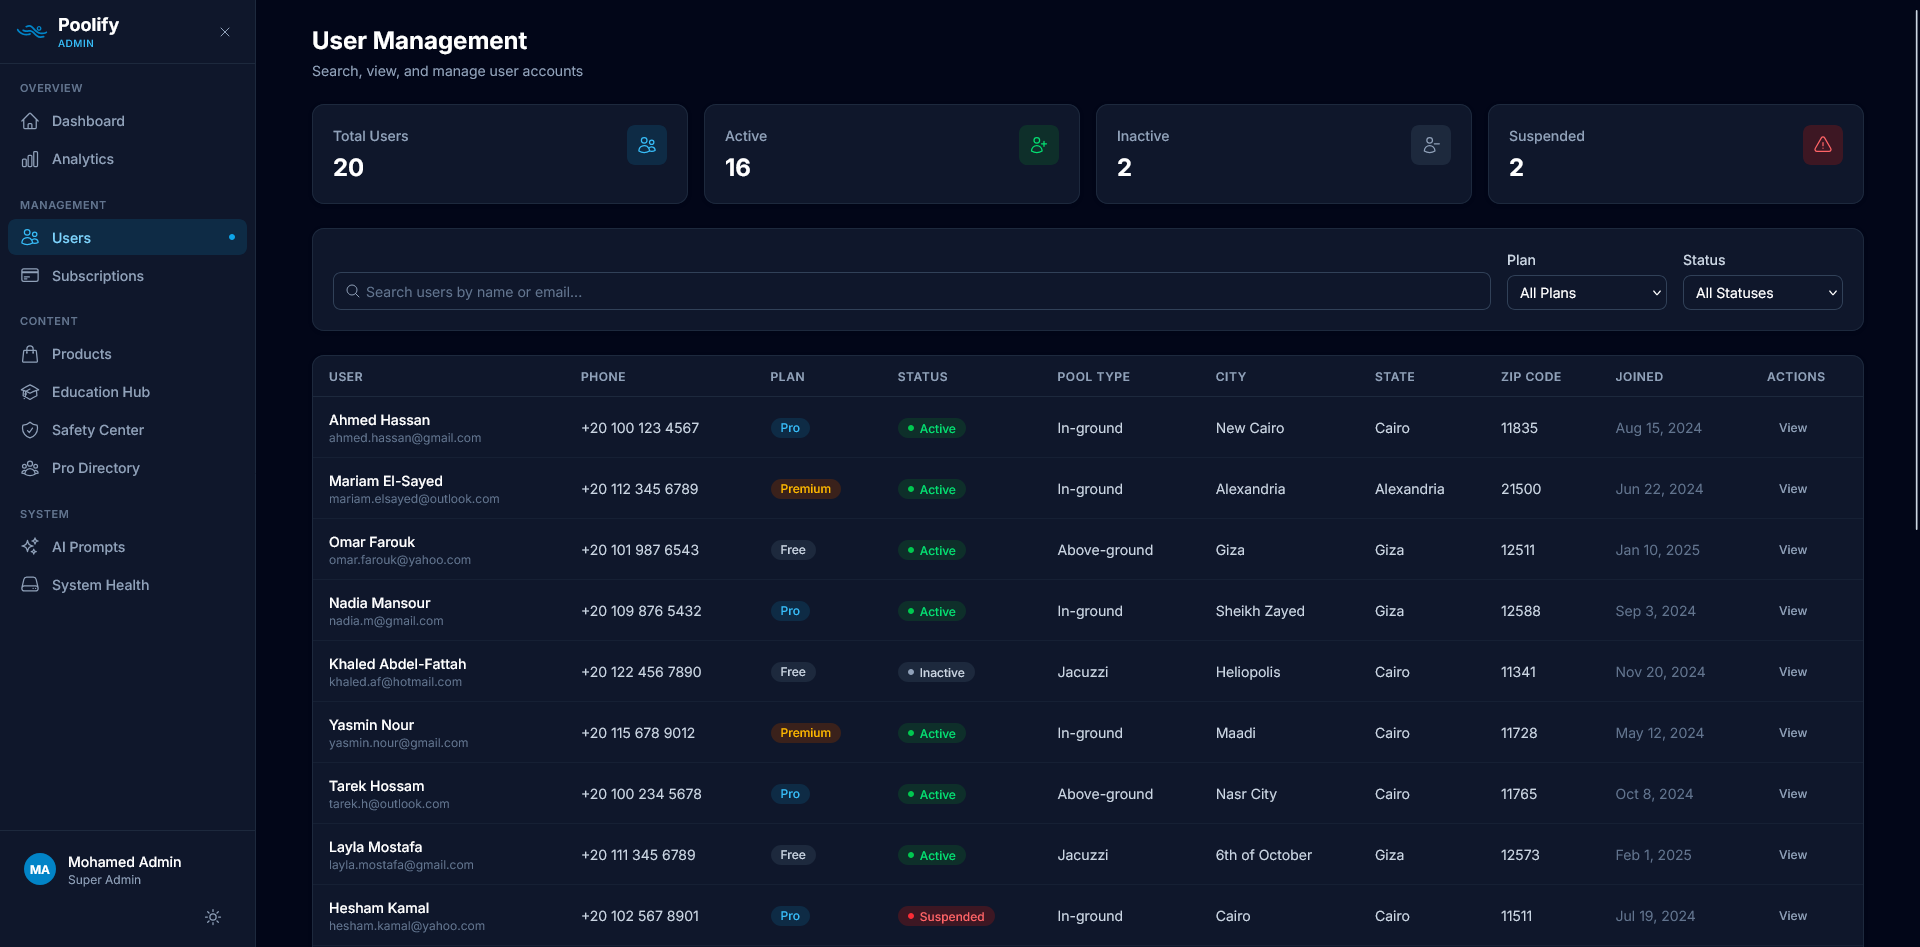1920x947 pixels.
Task: Click Hesham Kamal's Suspended status badge
Action: point(946,916)
